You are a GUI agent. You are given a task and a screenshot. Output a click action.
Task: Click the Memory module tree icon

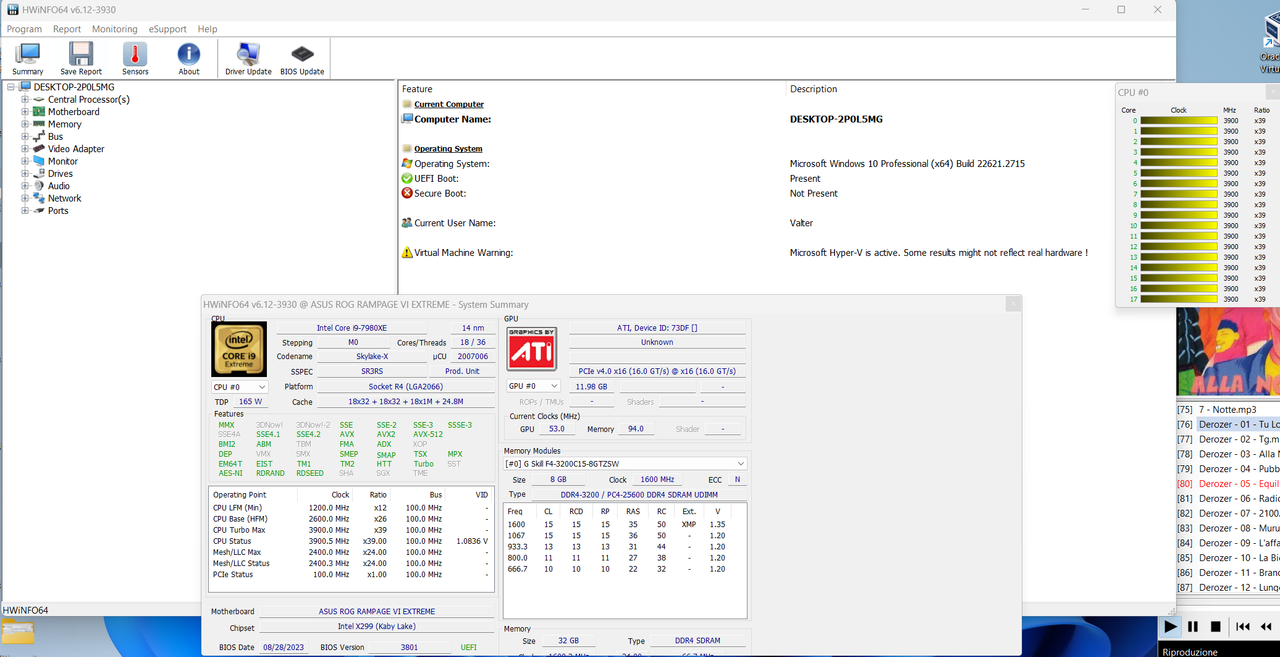pyautogui.click(x=39, y=124)
